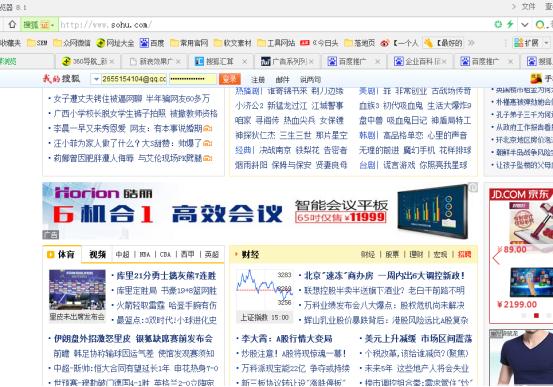553x387 pixels.
Task: Expand the dropdown arrow next to 扩展
Action: pos(546,43)
